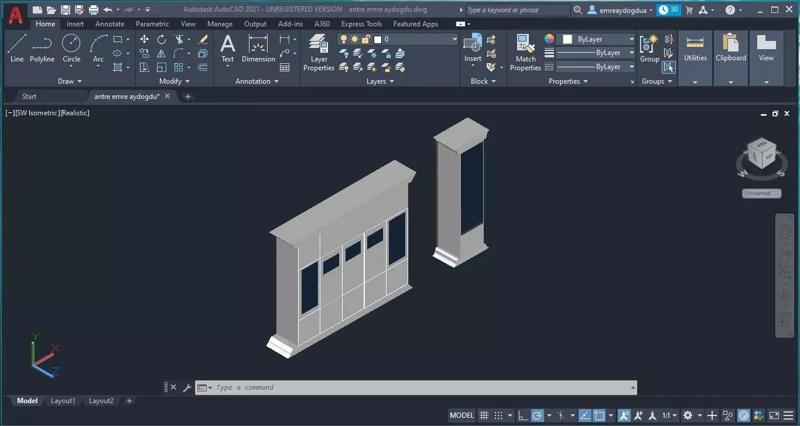Click the Match Properties tool

[525, 53]
